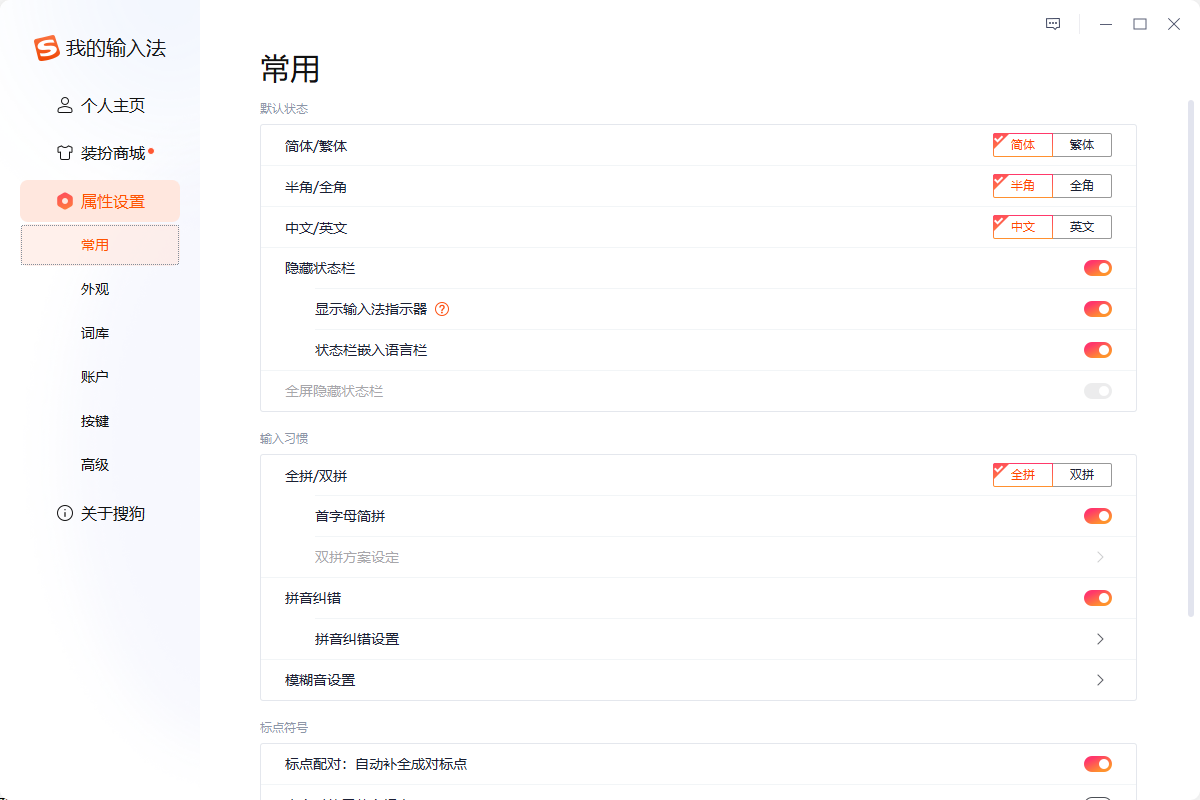Open the feedback speech bubble icon
This screenshot has height=800, width=1200.
pos(1053,23)
